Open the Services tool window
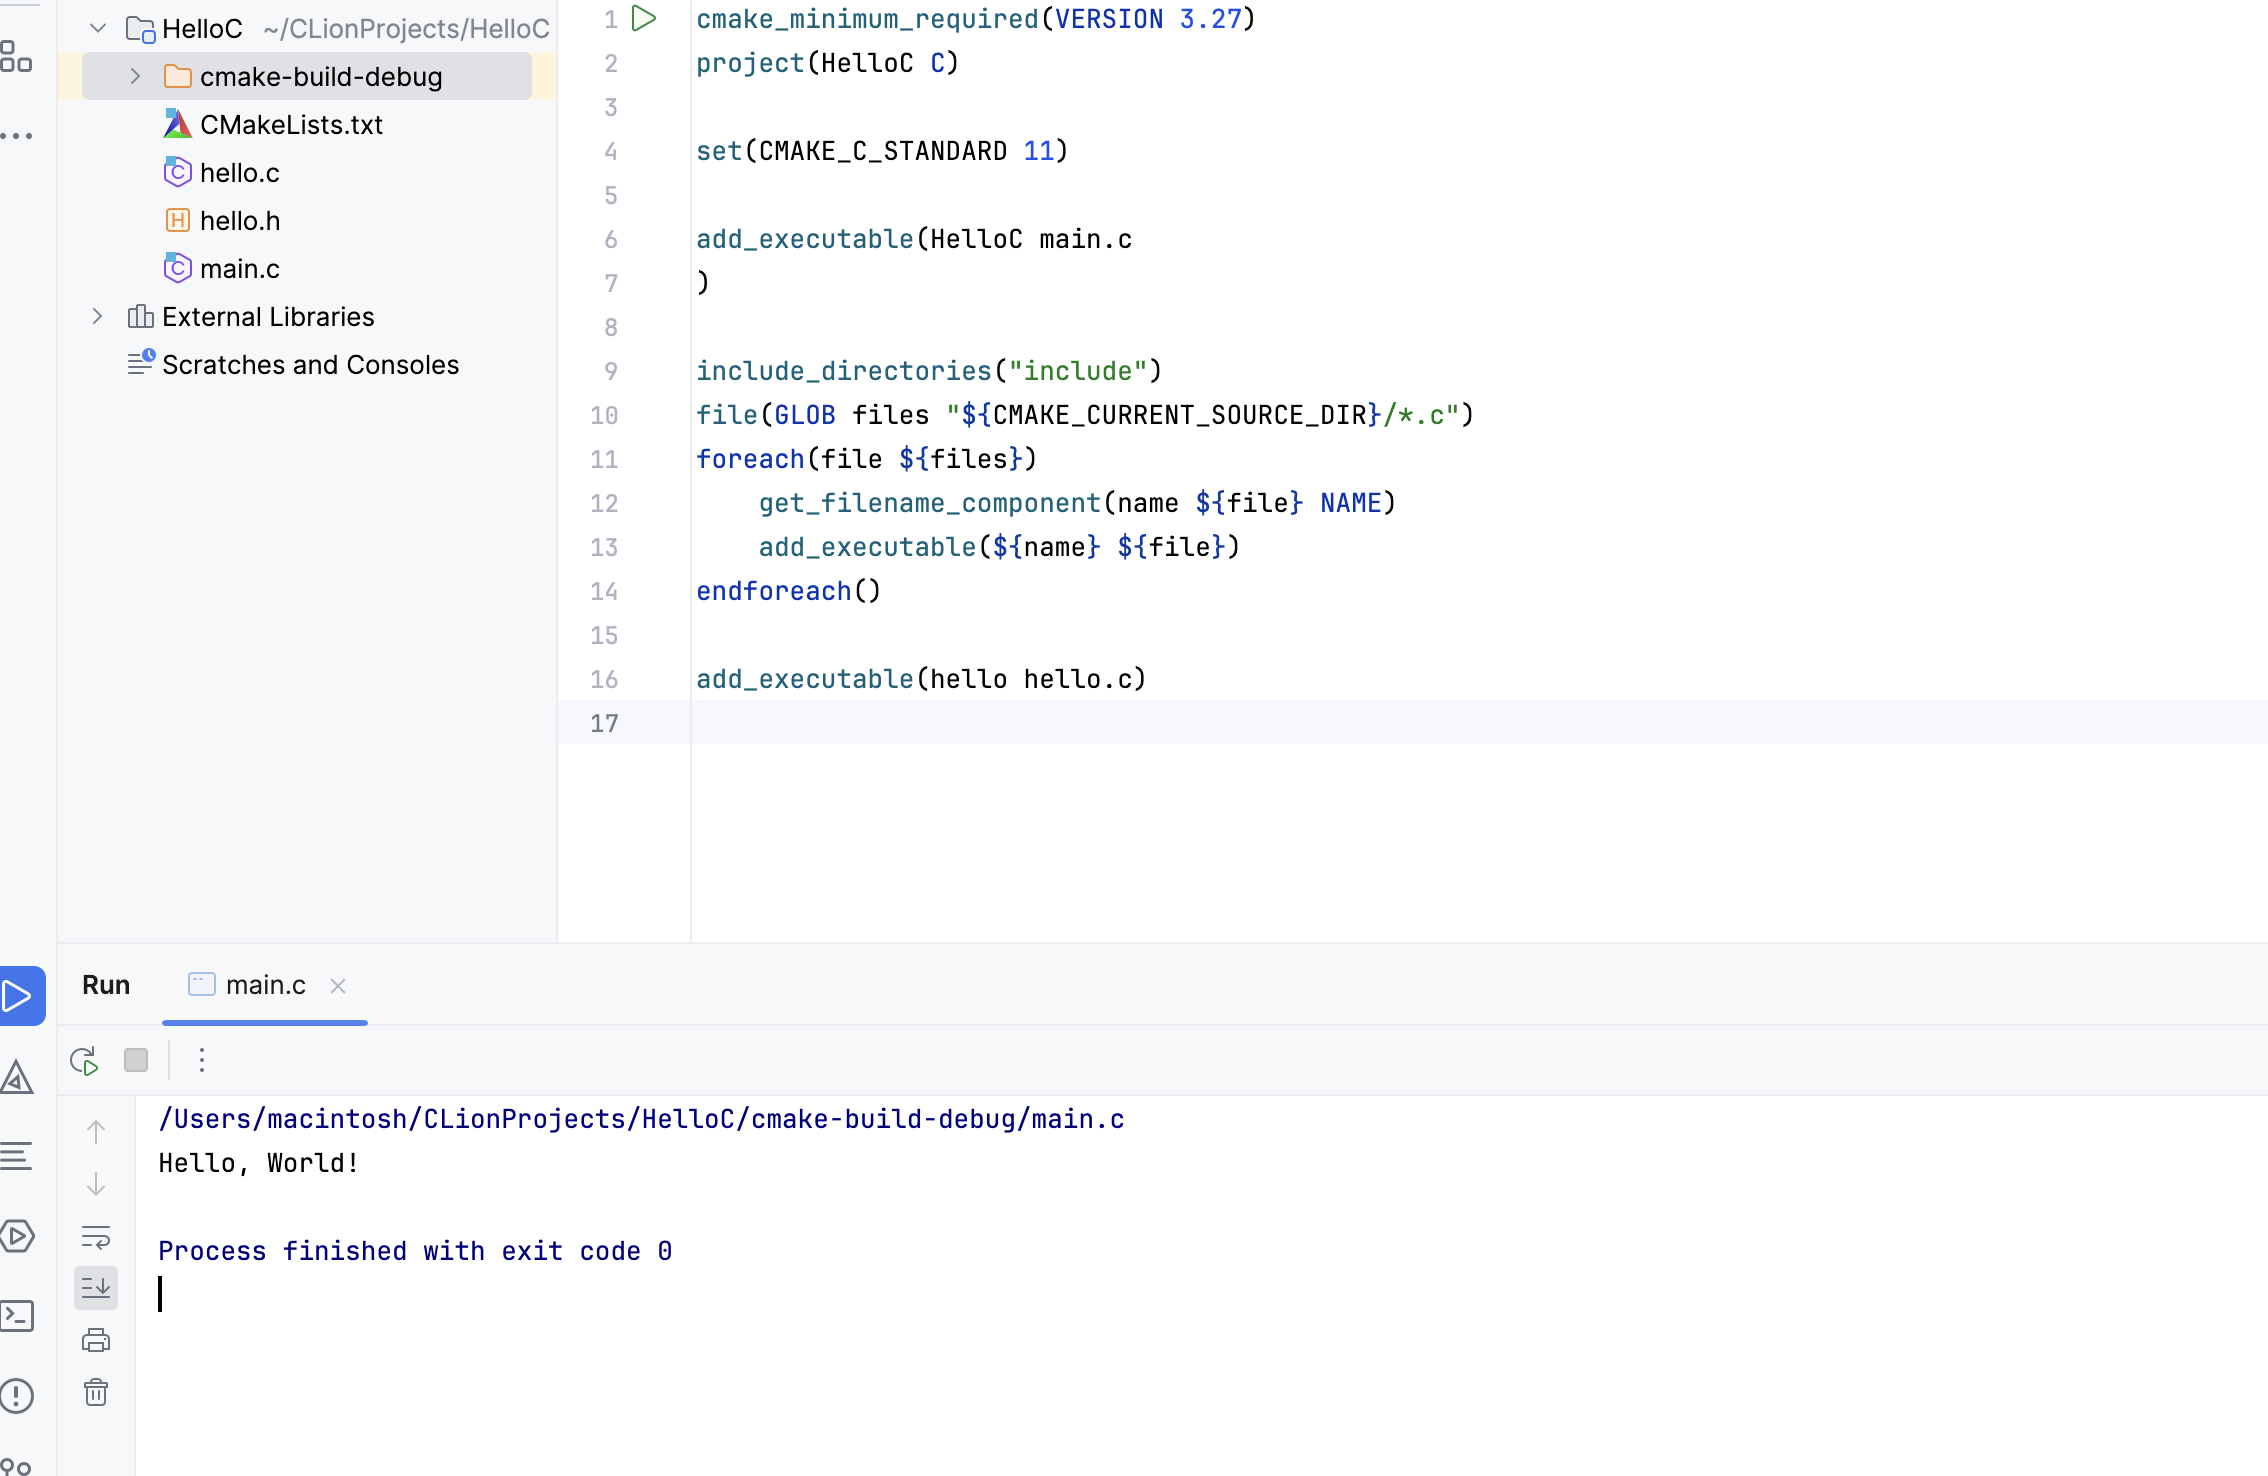The height and width of the screenshot is (1476, 2268). [x=17, y=1236]
